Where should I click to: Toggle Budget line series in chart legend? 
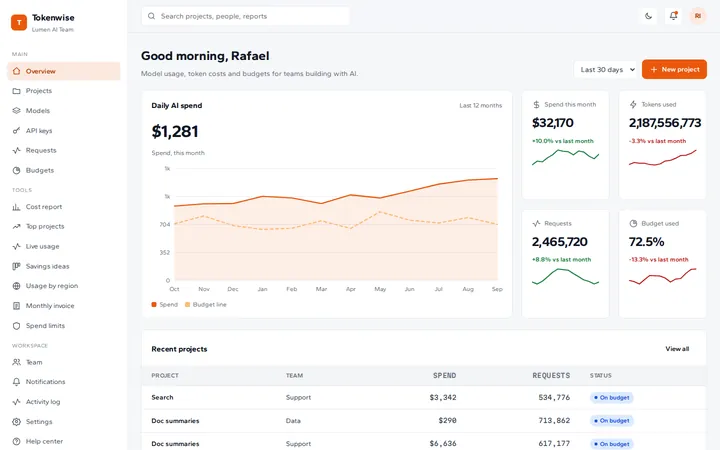coord(206,304)
